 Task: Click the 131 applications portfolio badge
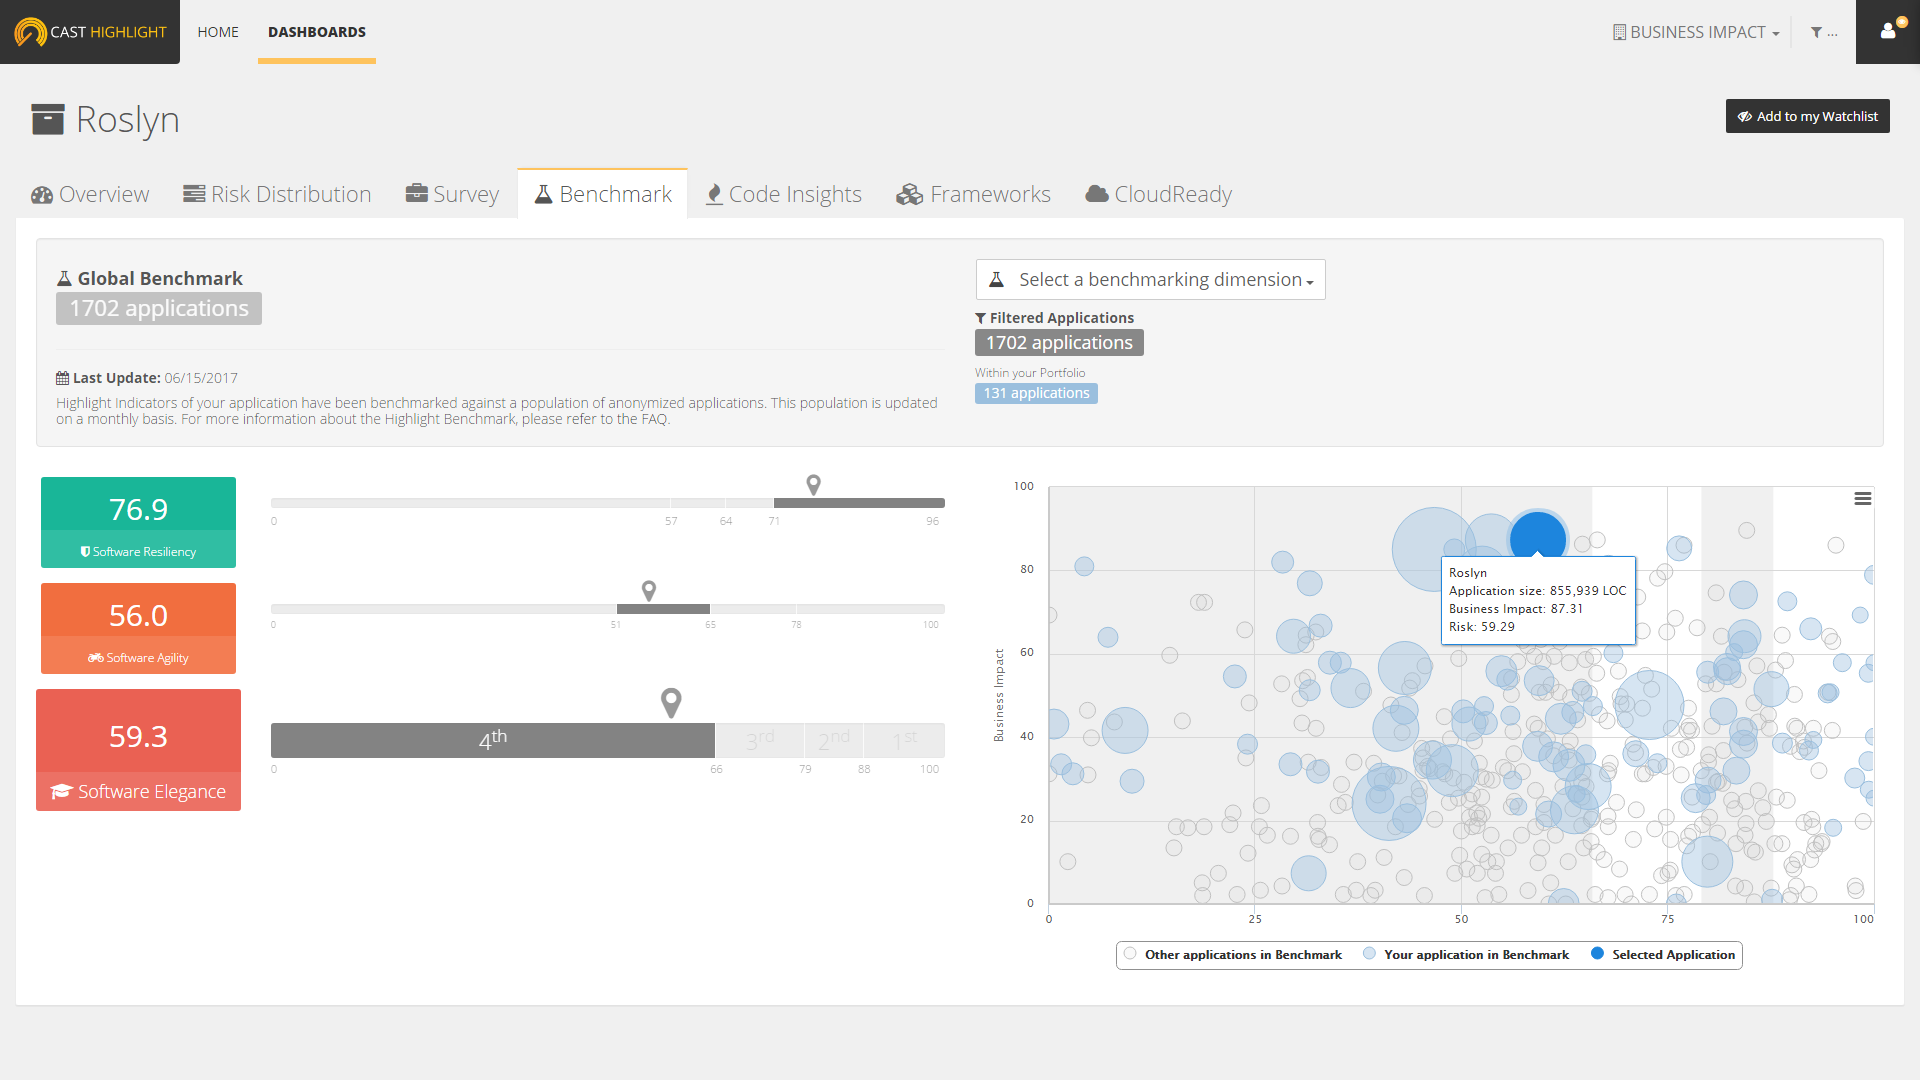[1036, 394]
